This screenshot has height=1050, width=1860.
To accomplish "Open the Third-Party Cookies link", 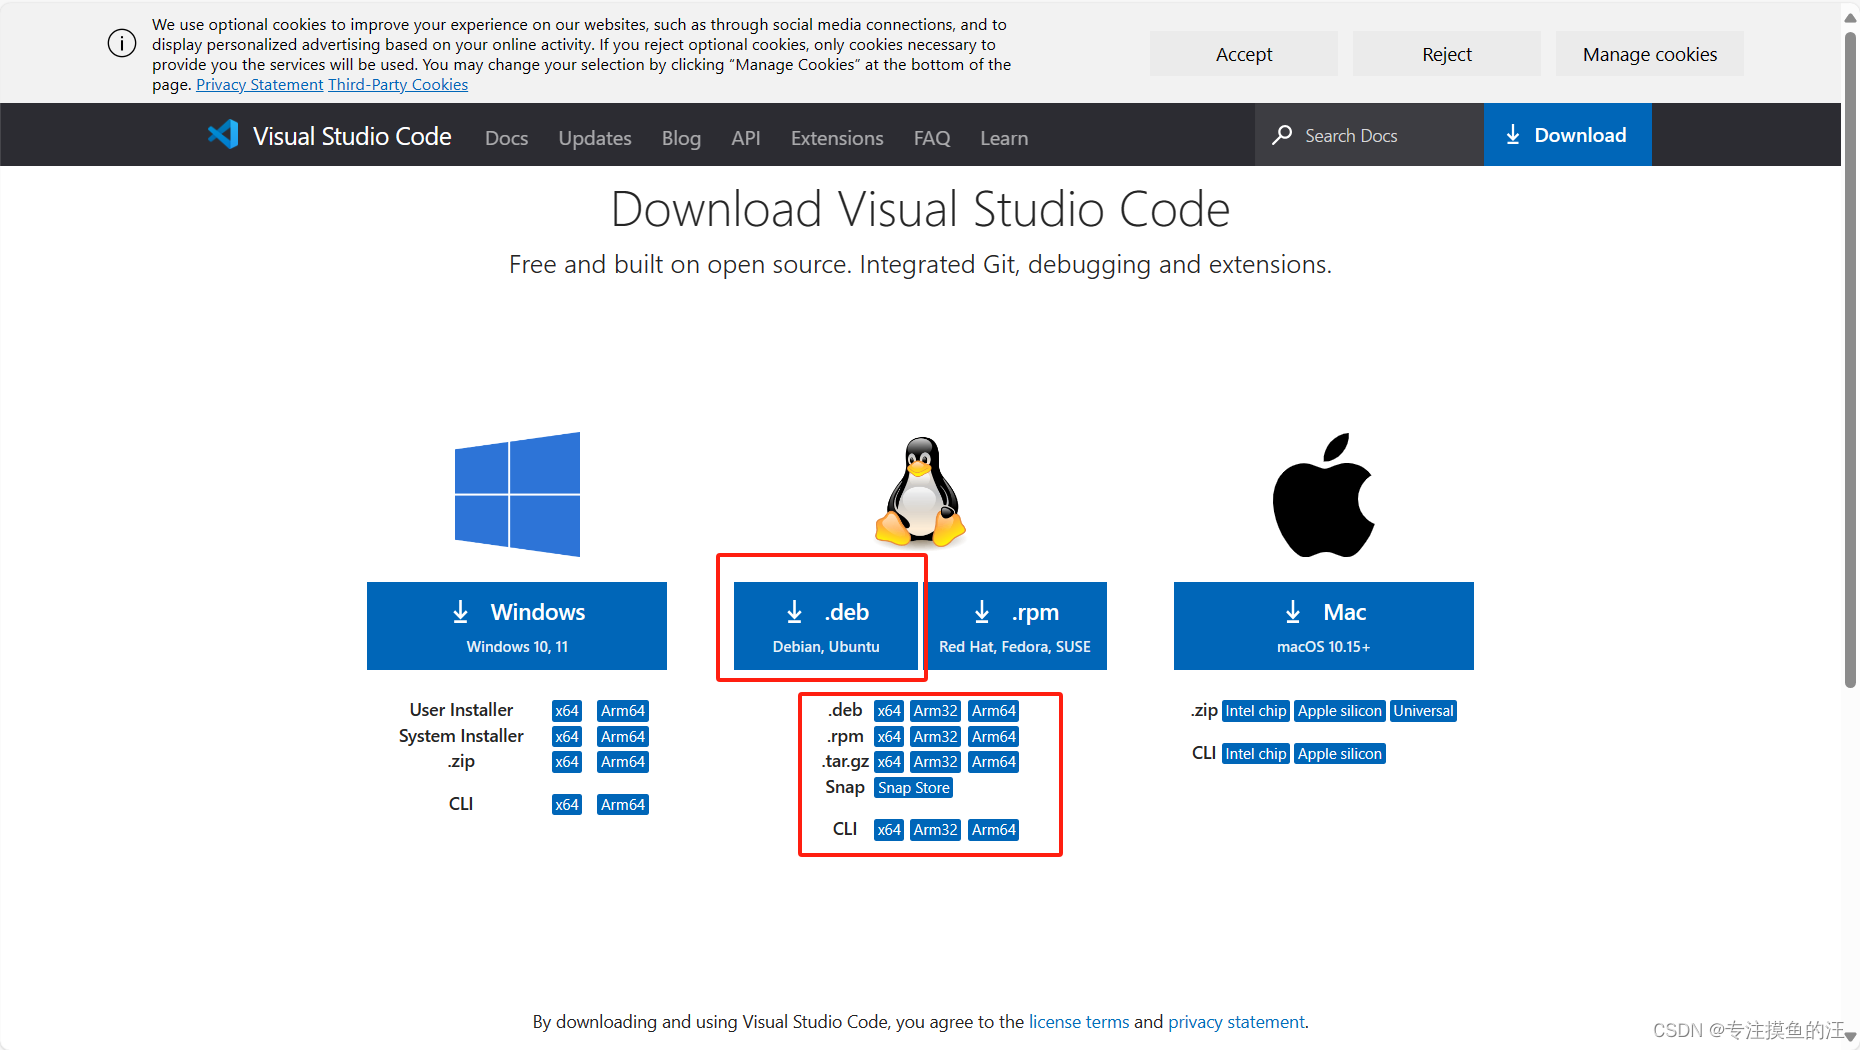I will (x=398, y=85).
